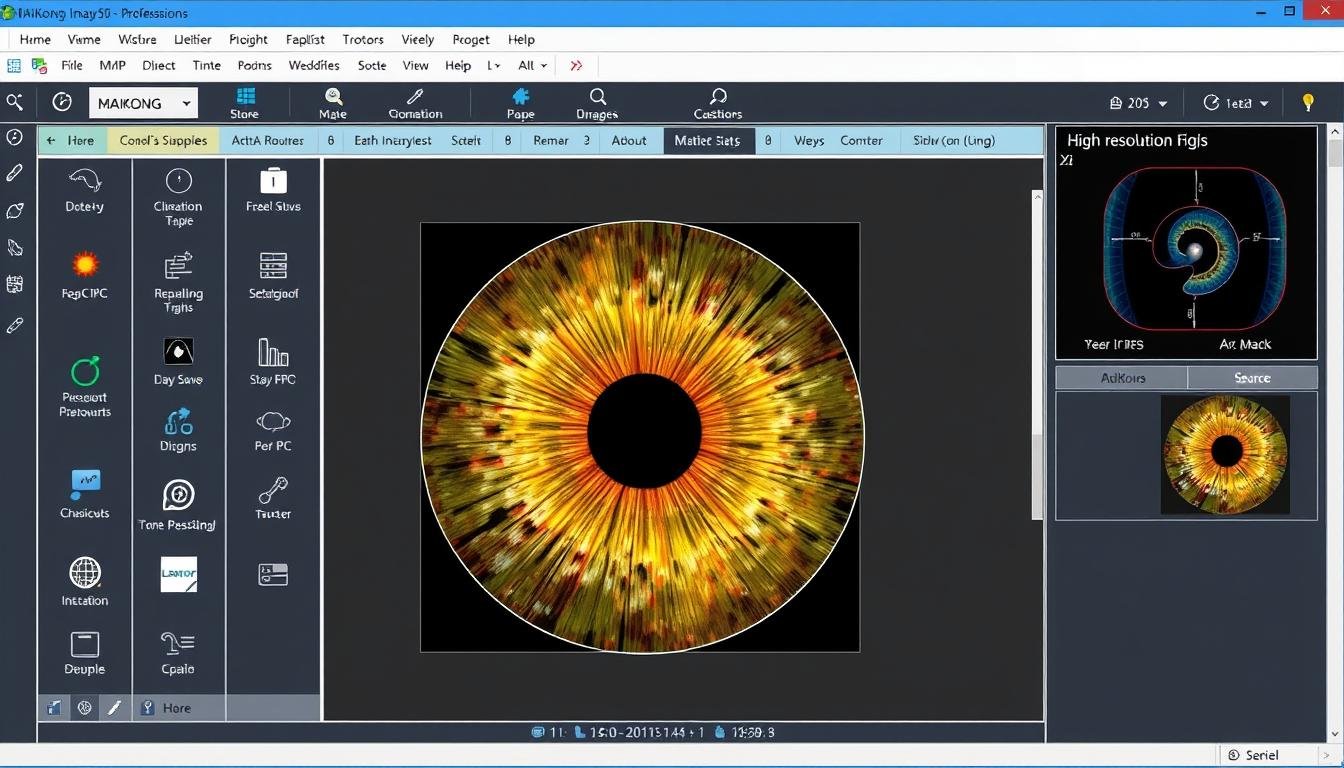Image resolution: width=1344 pixels, height=768 pixels.
Task: Open the File menu
Action: click(x=71, y=65)
